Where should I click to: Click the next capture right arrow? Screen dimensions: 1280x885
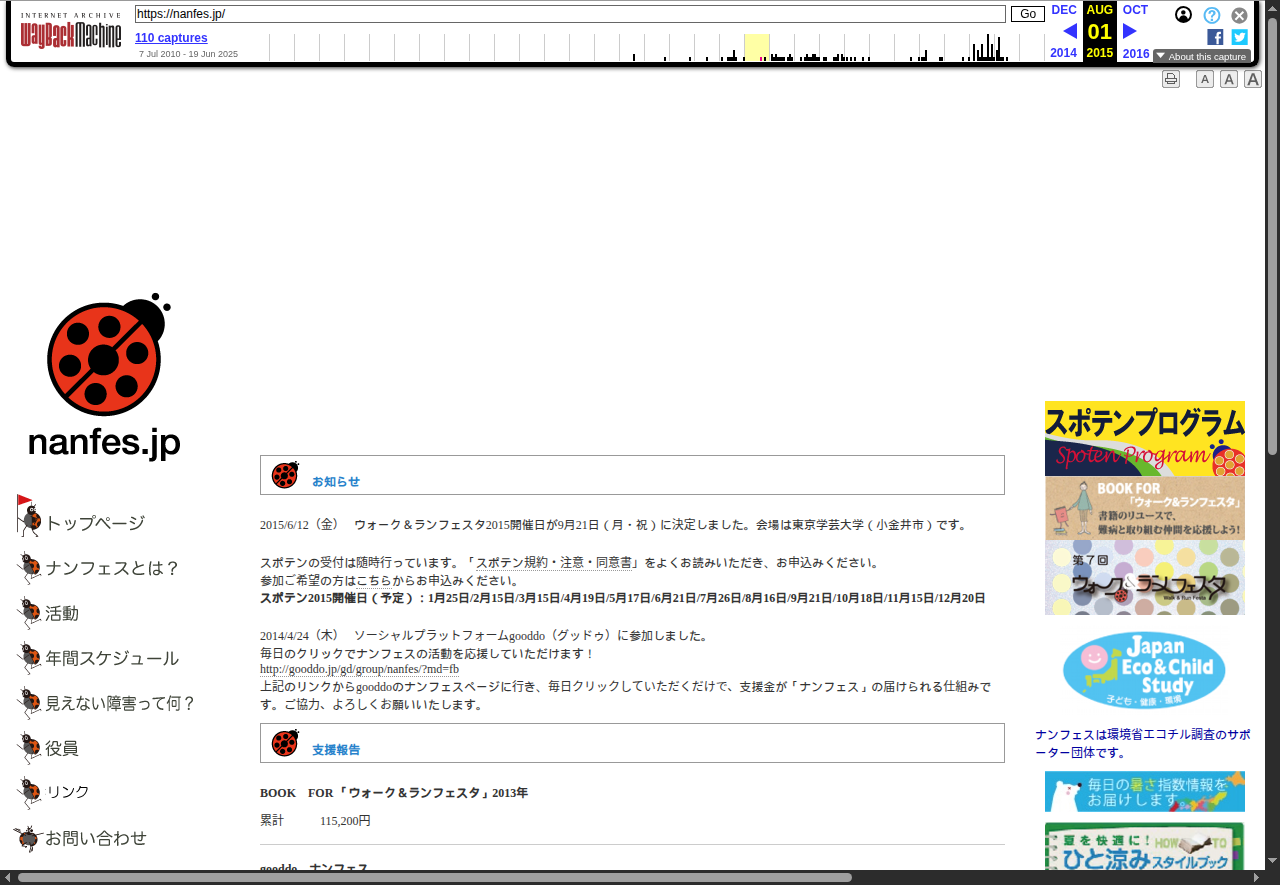(1129, 31)
